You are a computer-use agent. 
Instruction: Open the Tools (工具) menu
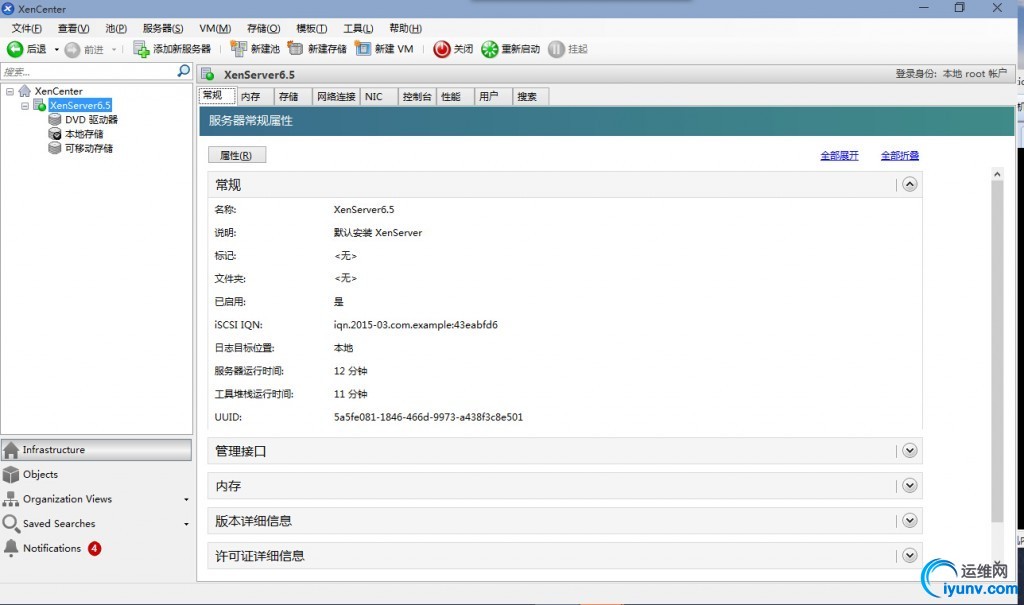point(358,28)
